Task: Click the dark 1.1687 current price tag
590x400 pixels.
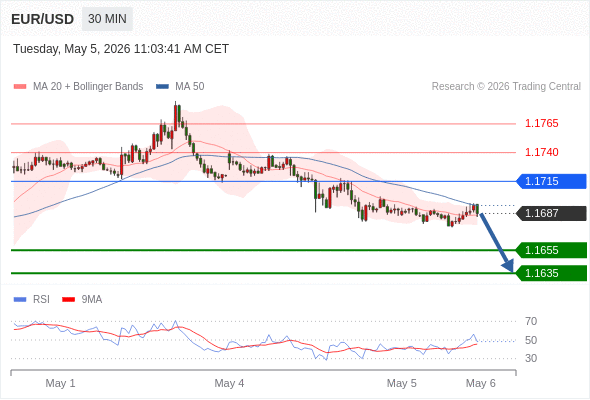Action: coord(551,213)
